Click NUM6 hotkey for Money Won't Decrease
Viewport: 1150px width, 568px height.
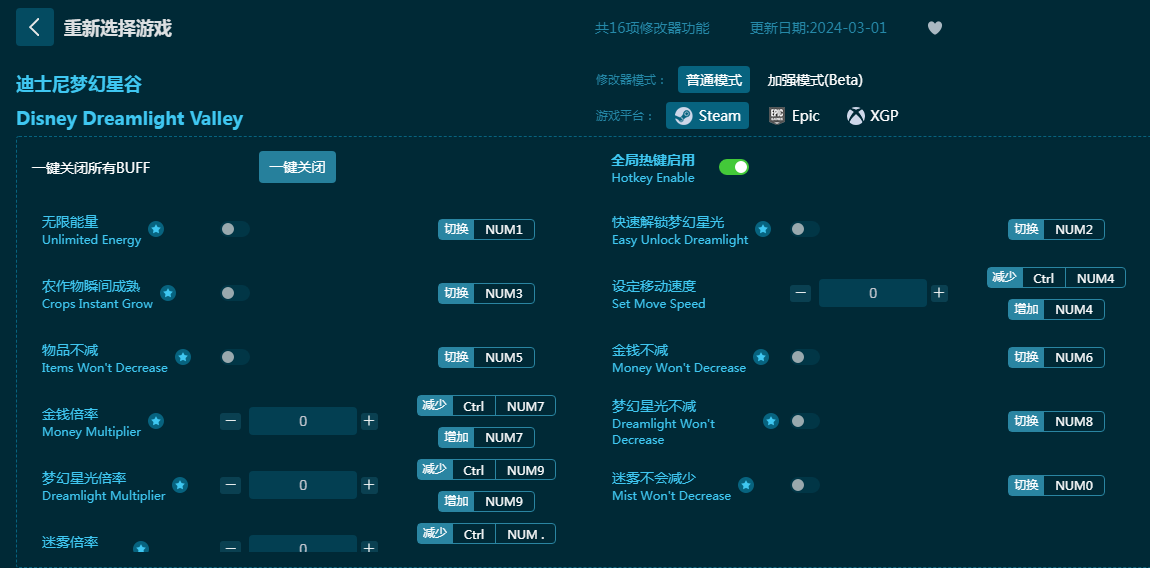(1056, 357)
